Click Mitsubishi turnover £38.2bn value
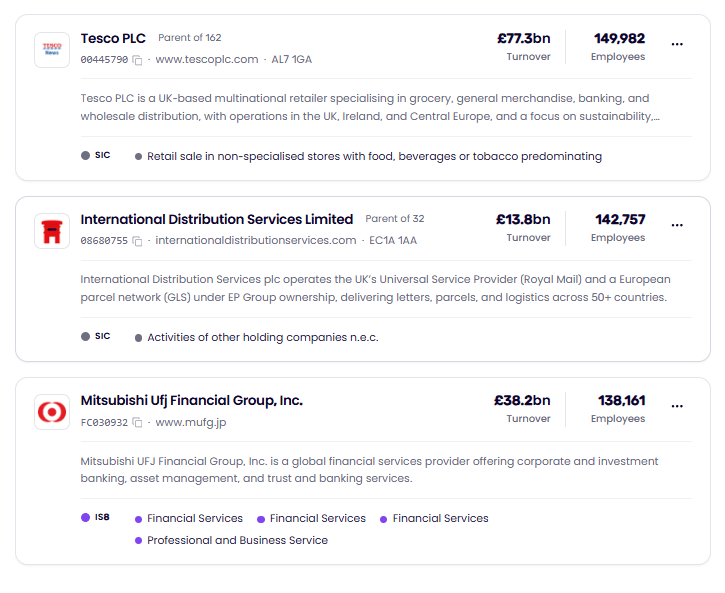The image size is (725, 593). coord(522,400)
